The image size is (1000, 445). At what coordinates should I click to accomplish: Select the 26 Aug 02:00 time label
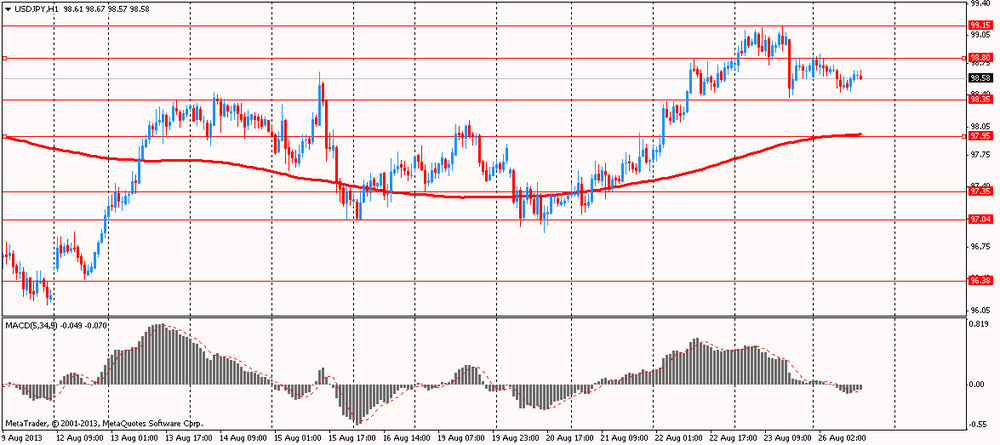[x=843, y=439]
